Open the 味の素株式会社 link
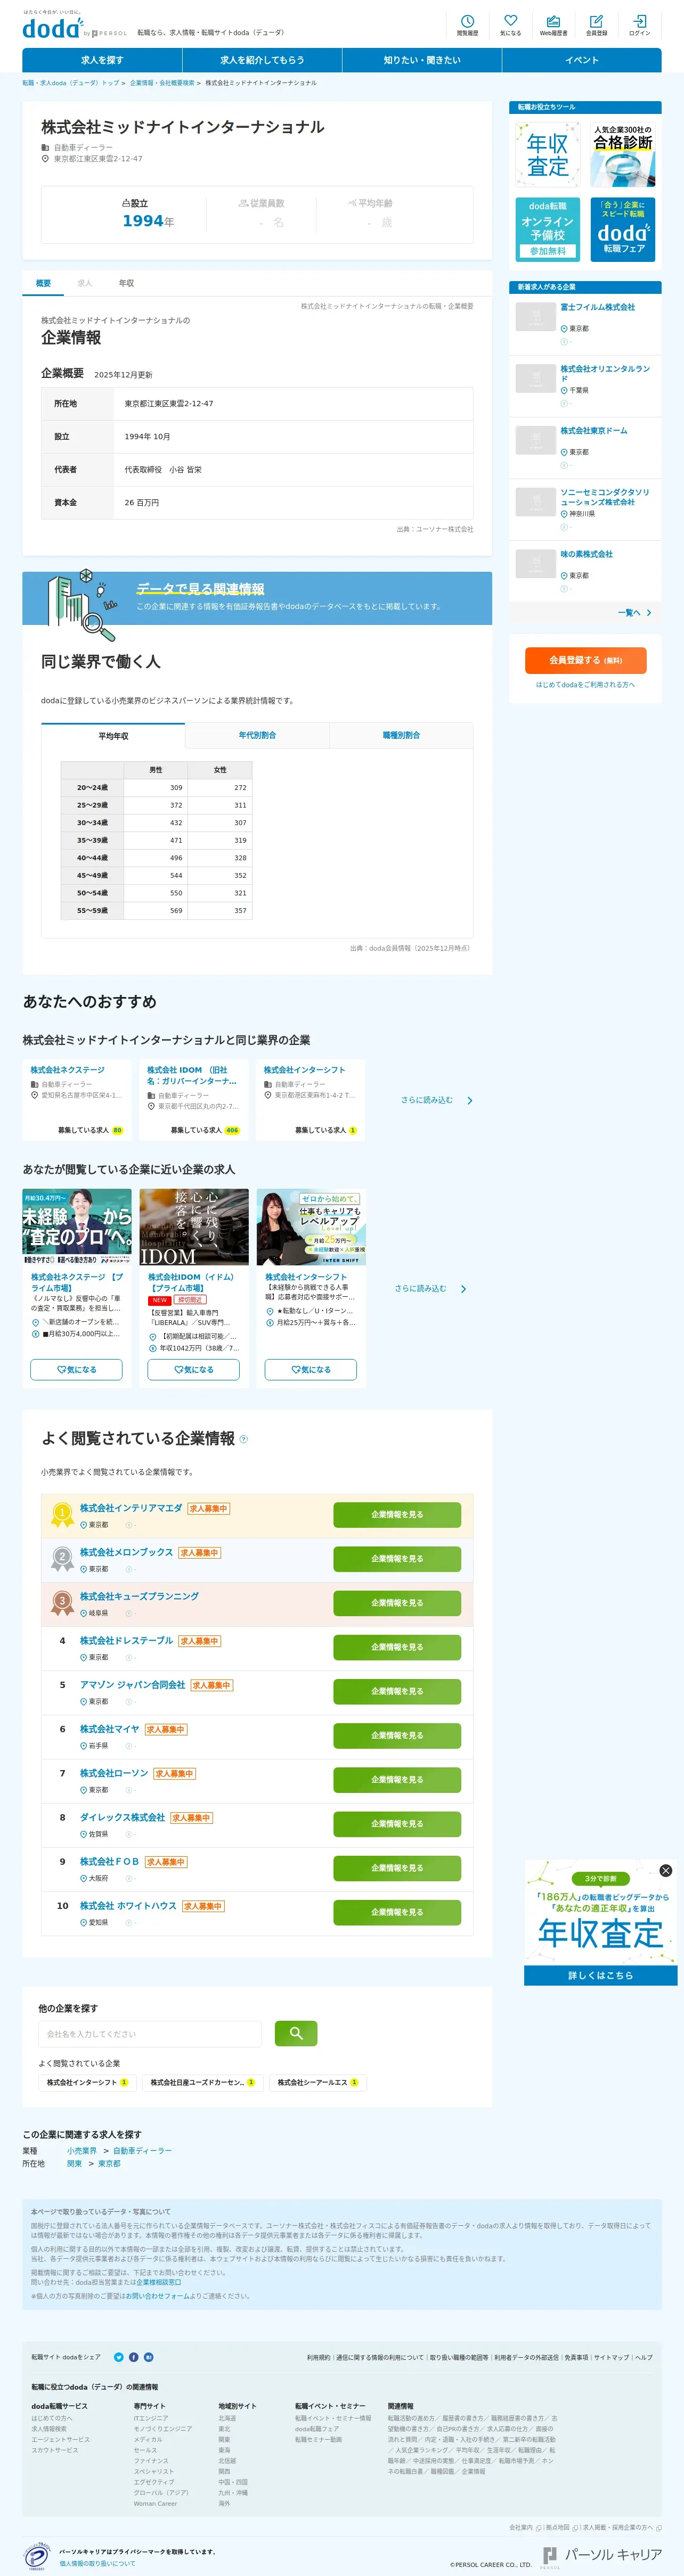 click(586, 554)
